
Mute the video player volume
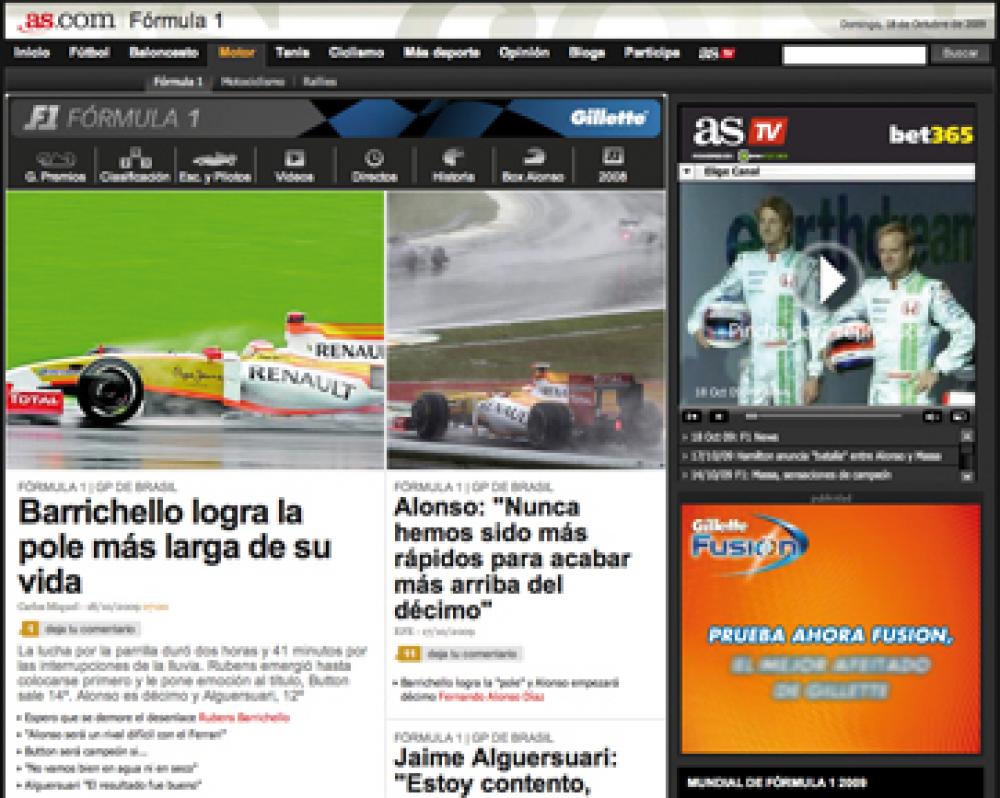coord(932,417)
